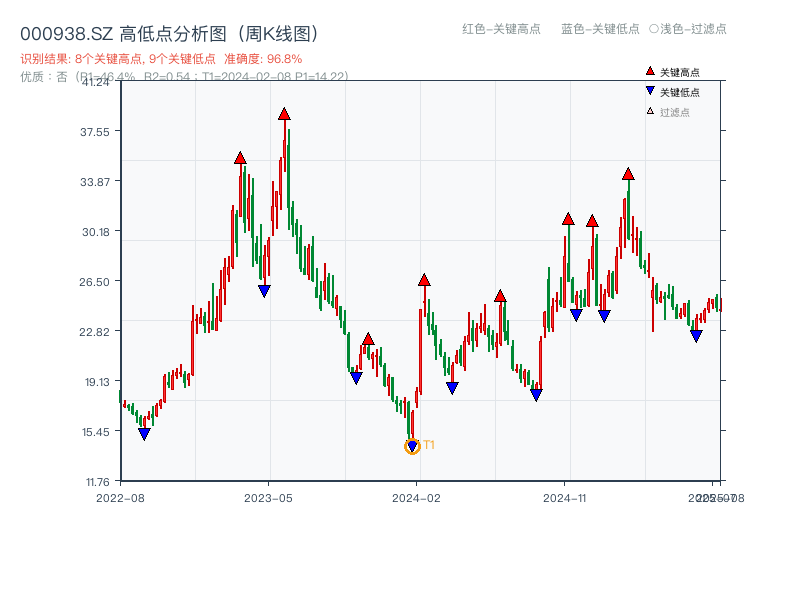
Task: Click the highest red triangle marker near 34
Action: click(x=629, y=174)
